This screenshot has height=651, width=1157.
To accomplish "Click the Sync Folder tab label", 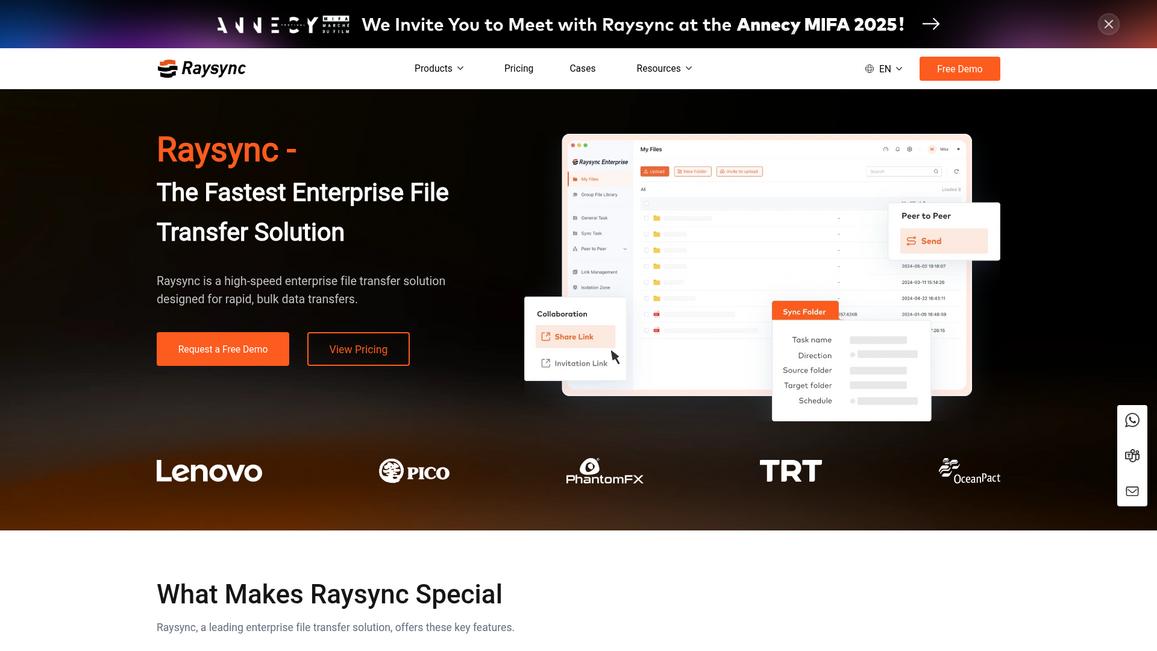I will [x=804, y=311].
